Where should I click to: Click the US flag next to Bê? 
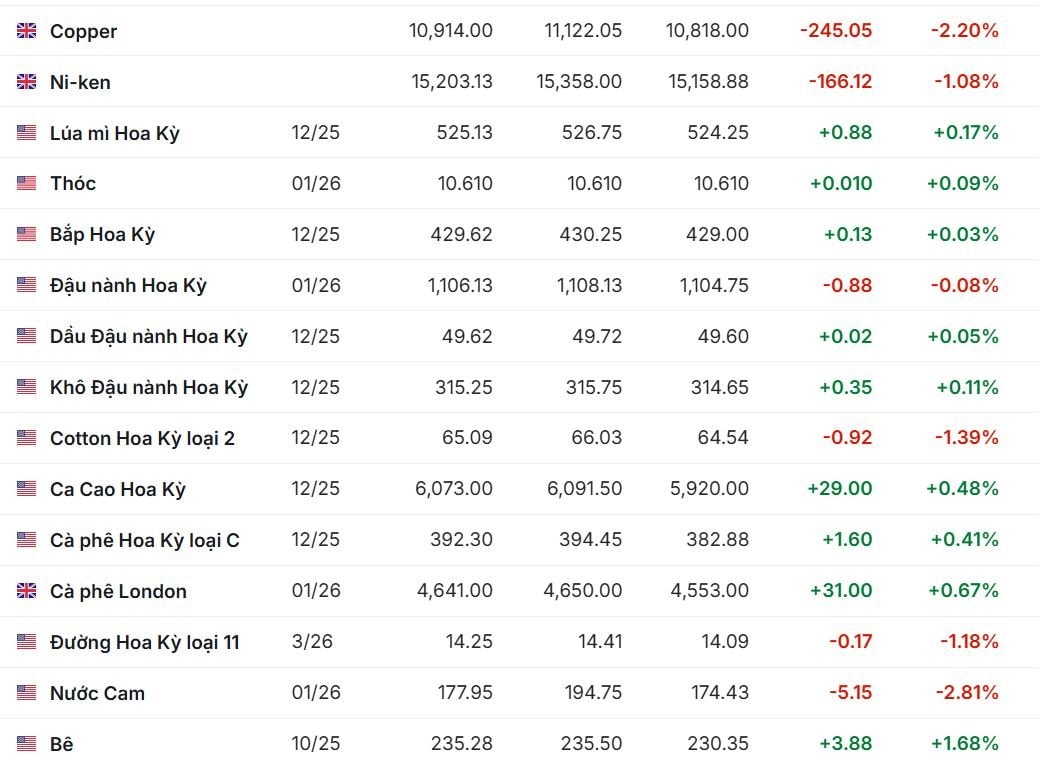tap(27, 744)
